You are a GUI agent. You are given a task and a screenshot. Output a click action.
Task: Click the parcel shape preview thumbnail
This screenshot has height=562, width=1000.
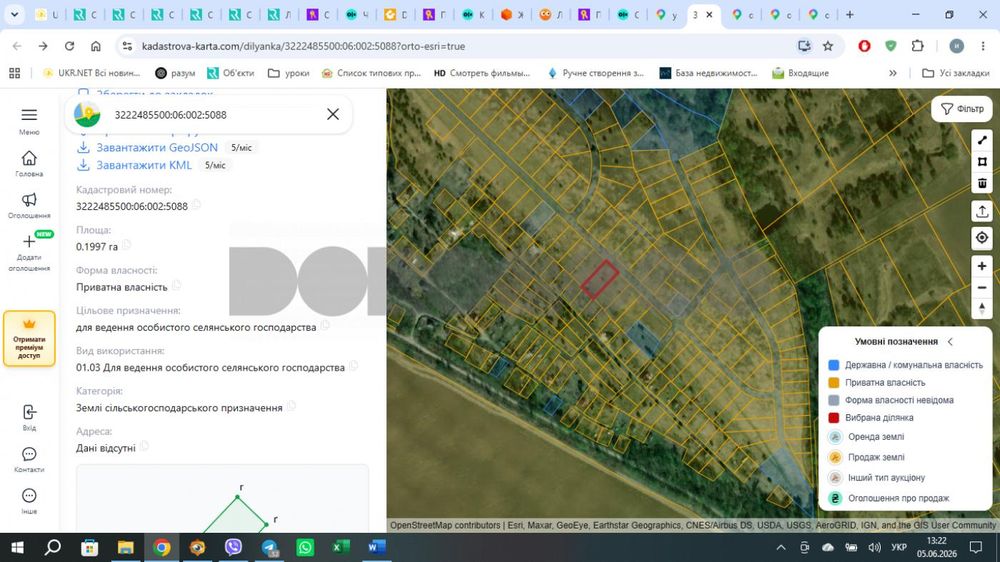click(x=222, y=498)
